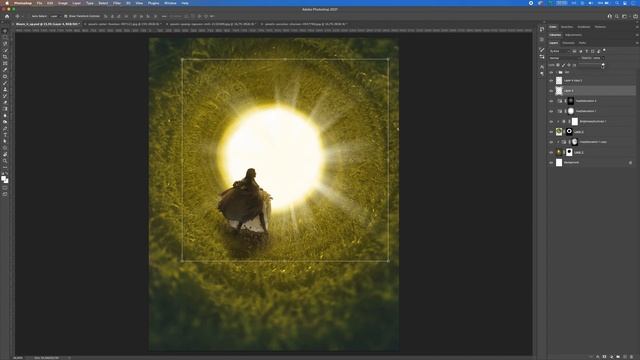The width and height of the screenshot is (640, 360).
Task: Enable the Auto-Select checkbox
Action: tap(29, 16)
